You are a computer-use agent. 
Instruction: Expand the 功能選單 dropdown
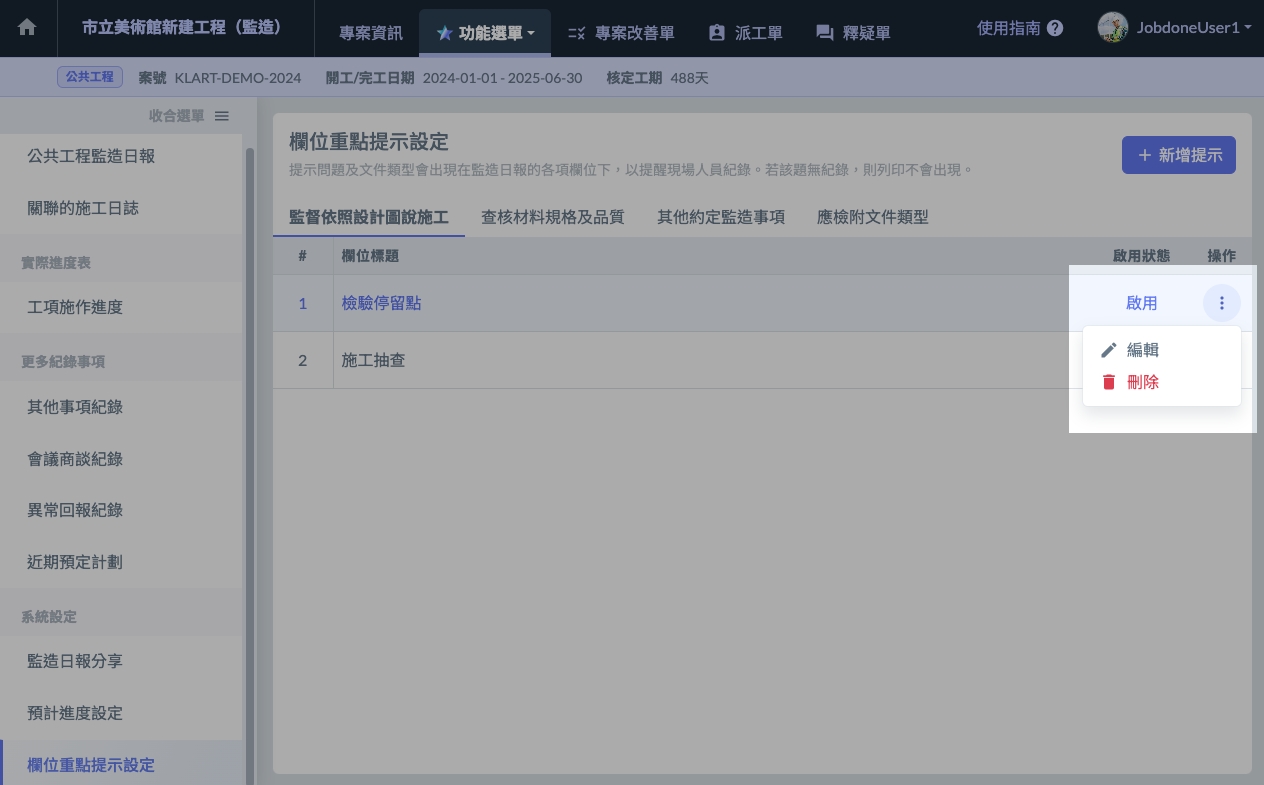(485, 33)
